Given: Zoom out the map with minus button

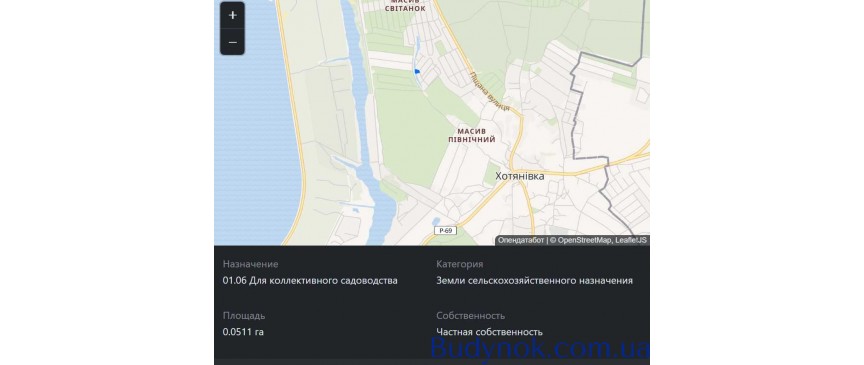Looking at the screenshot, I should (x=233, y=42).
